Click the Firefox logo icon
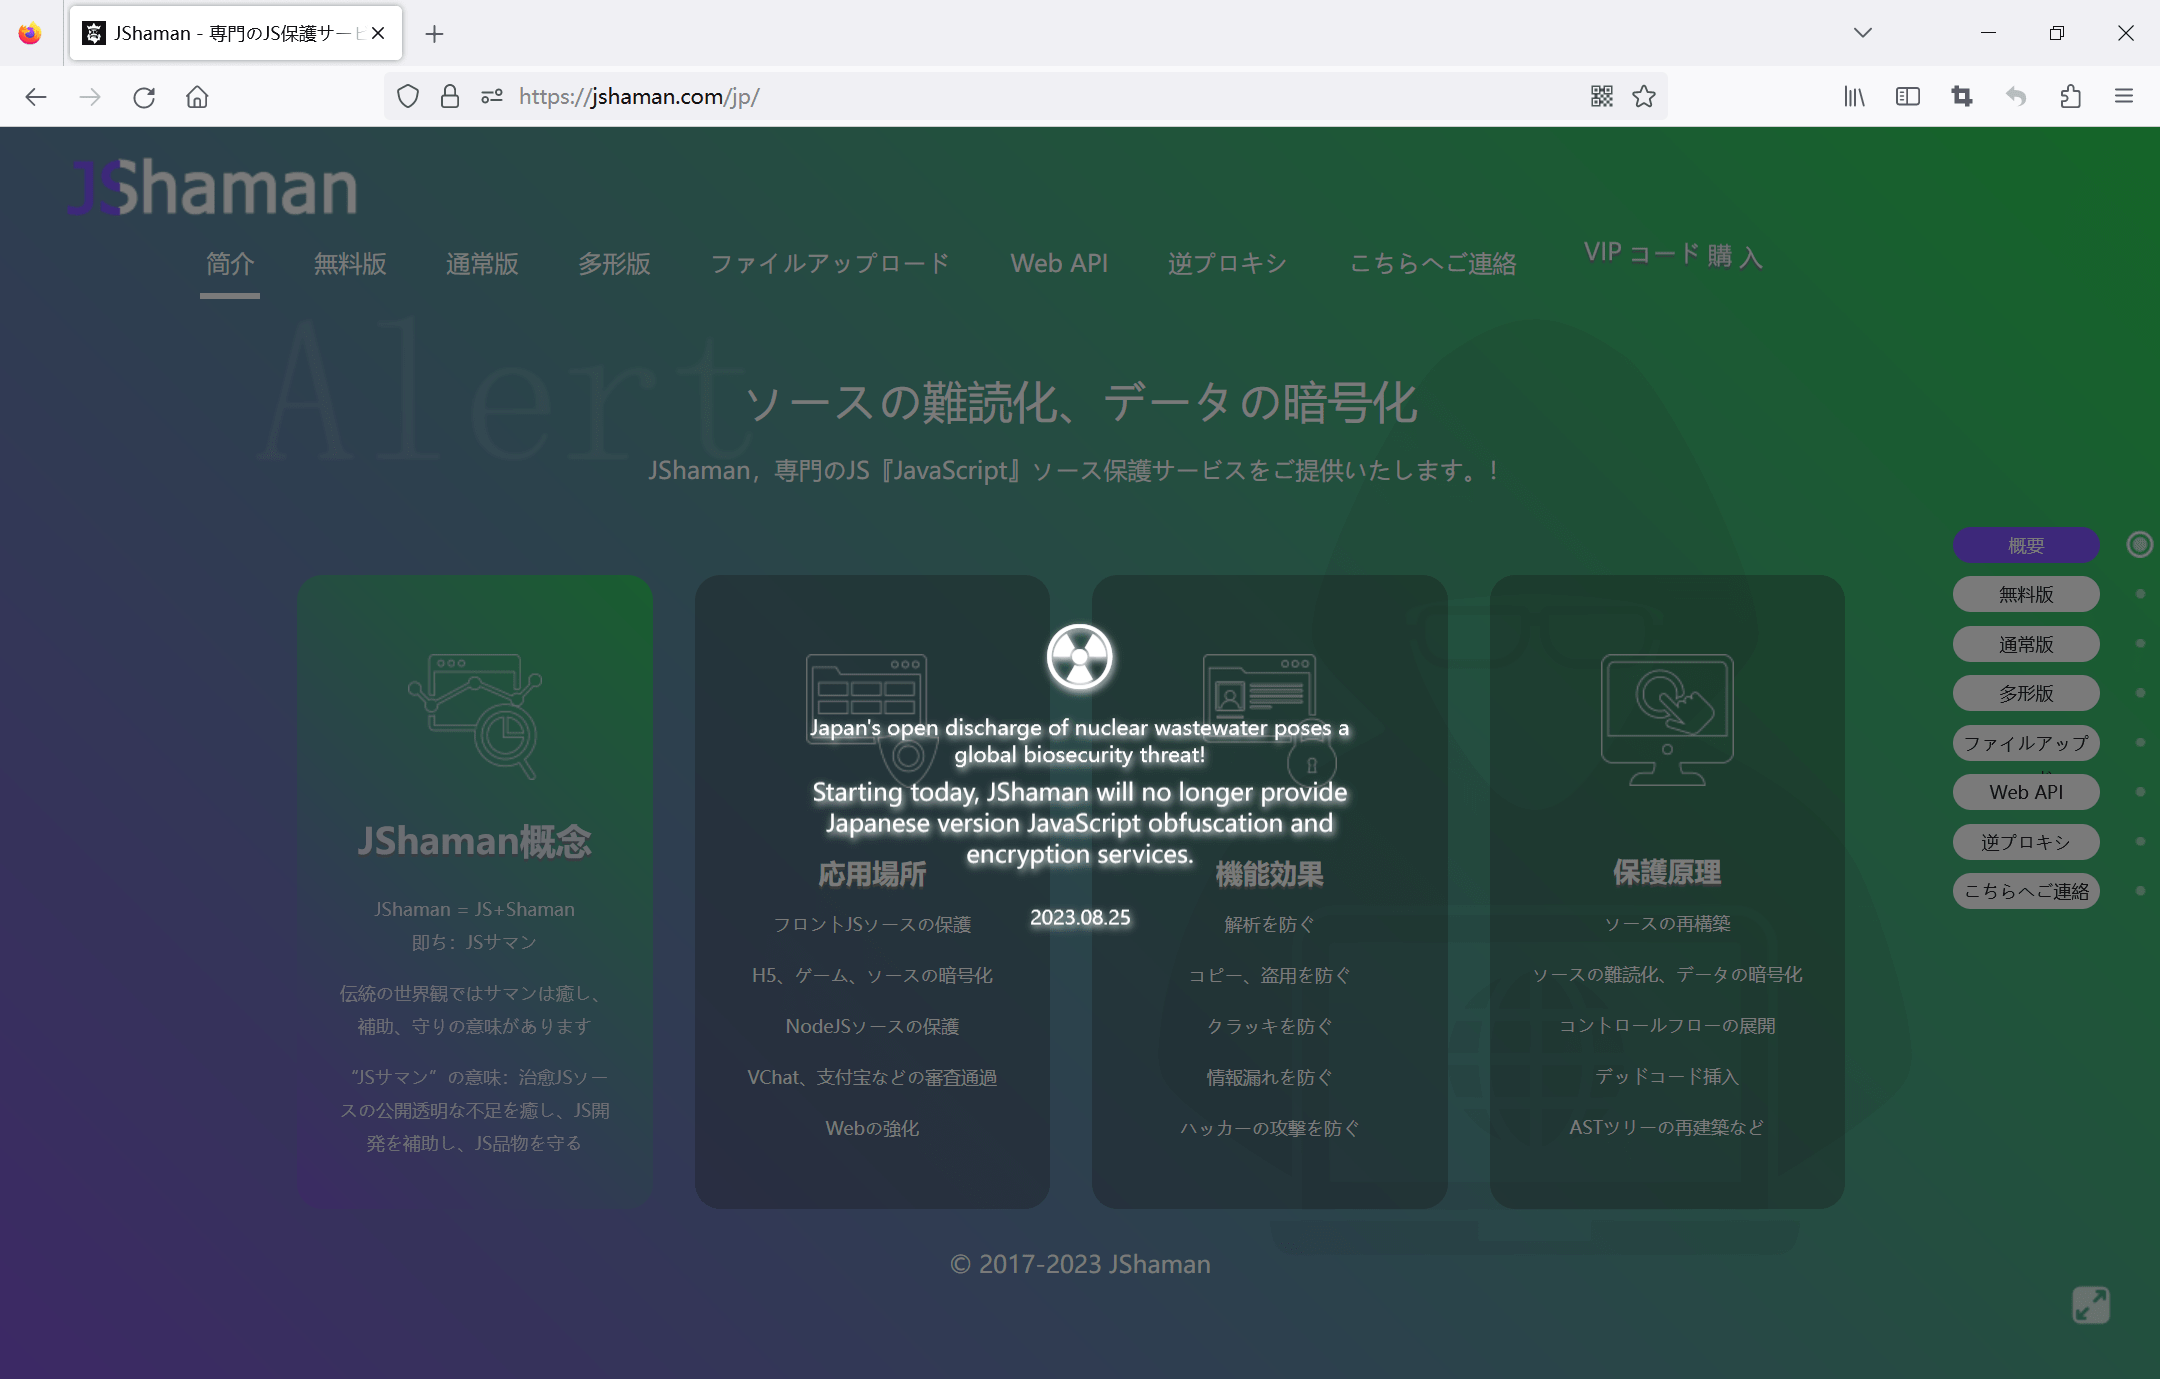Viewport: 2160px width, 1379px height. tap(30, 33)
